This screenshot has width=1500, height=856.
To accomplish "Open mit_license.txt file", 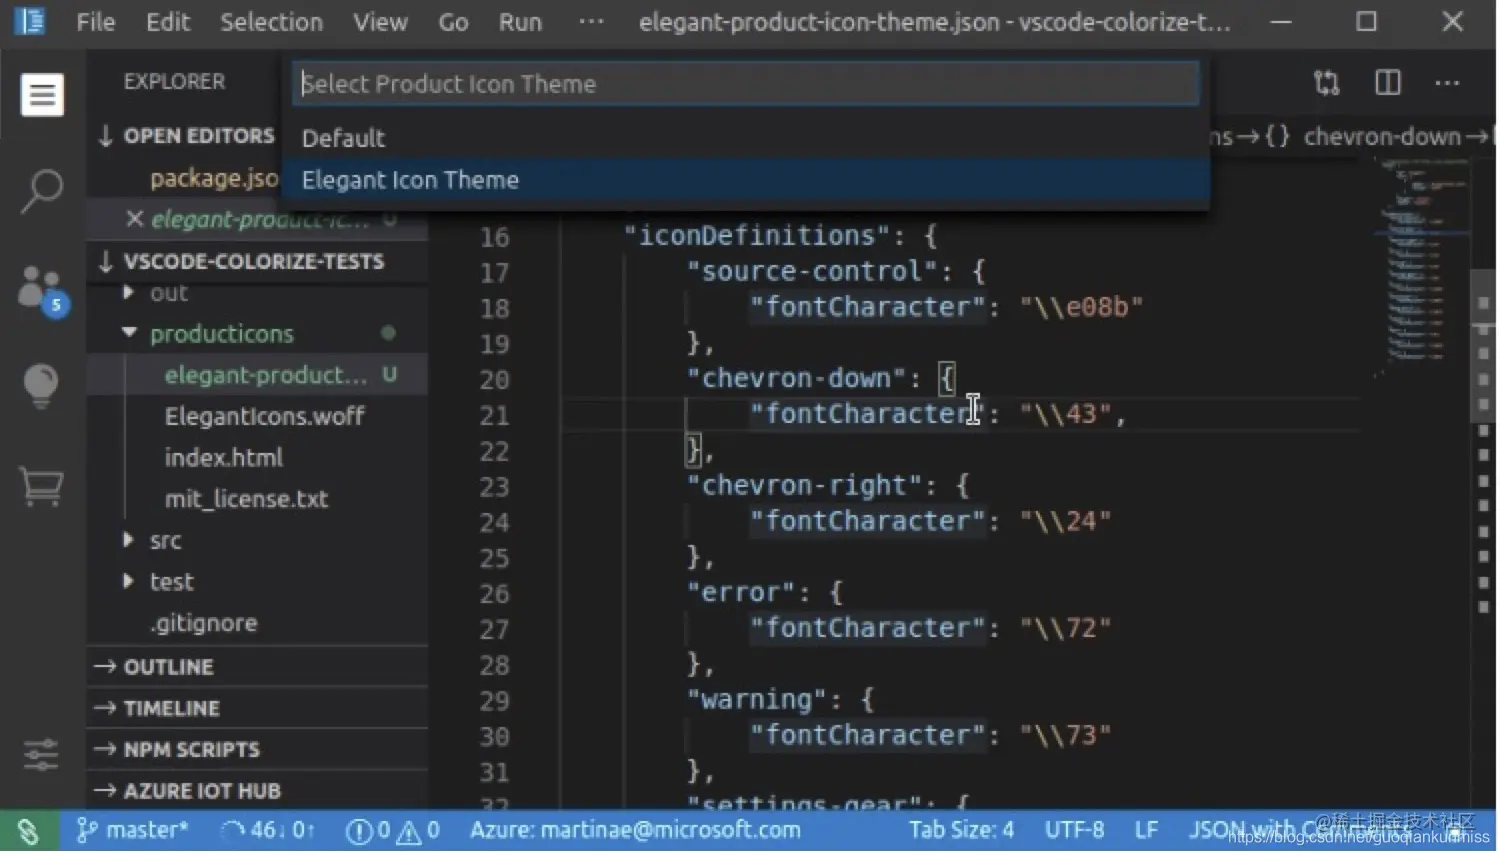I will [x=246, y=499].
